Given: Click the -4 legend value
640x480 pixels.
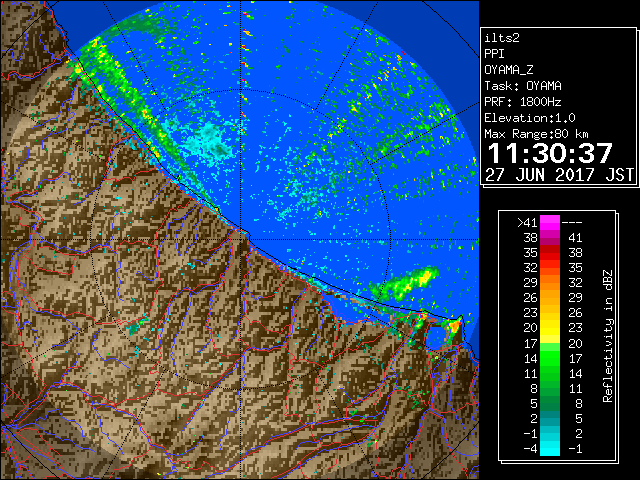Looking at the screenshot, I should (x=531, y=449).
